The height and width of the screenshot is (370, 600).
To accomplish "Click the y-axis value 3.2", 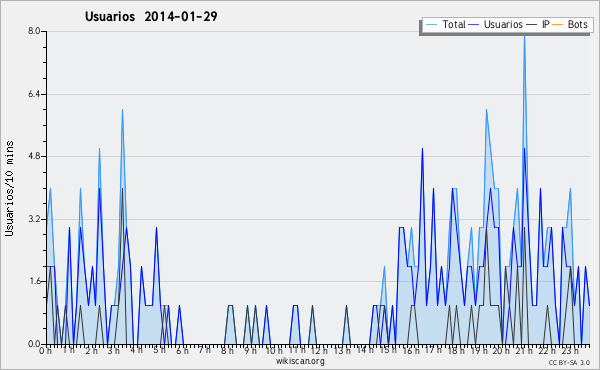I will (x=34, y=219).
